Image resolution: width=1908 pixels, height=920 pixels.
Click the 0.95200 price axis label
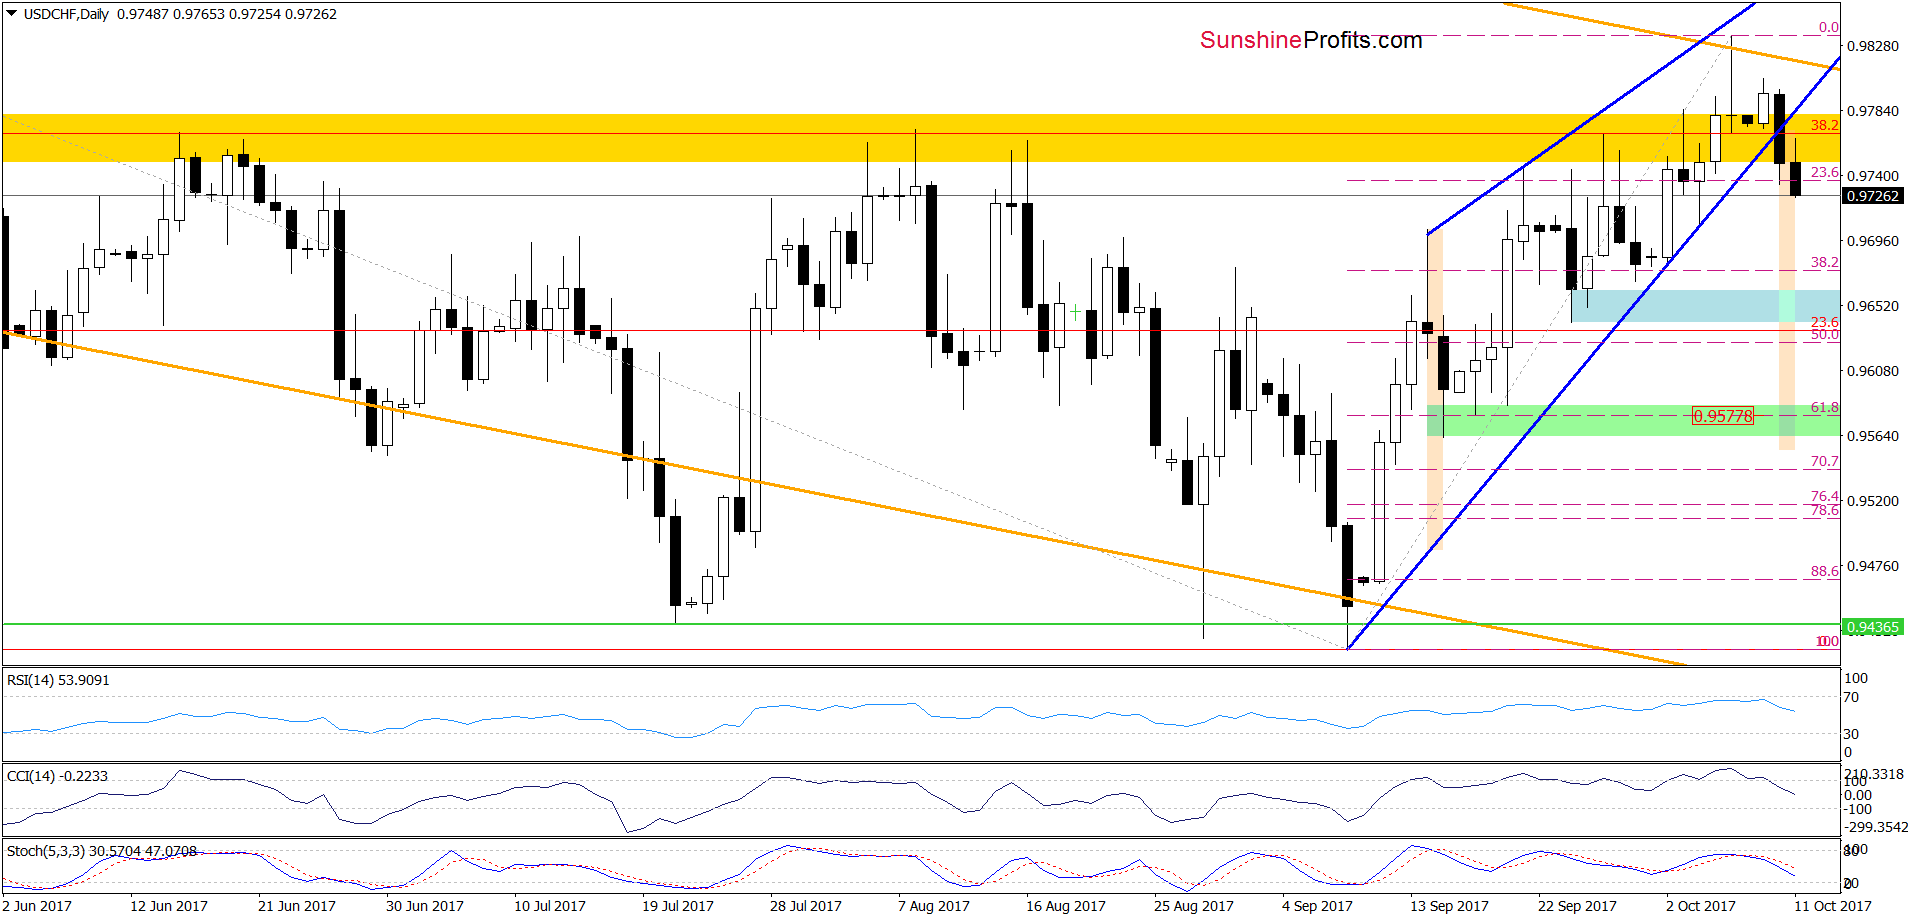click(1872, 501)
